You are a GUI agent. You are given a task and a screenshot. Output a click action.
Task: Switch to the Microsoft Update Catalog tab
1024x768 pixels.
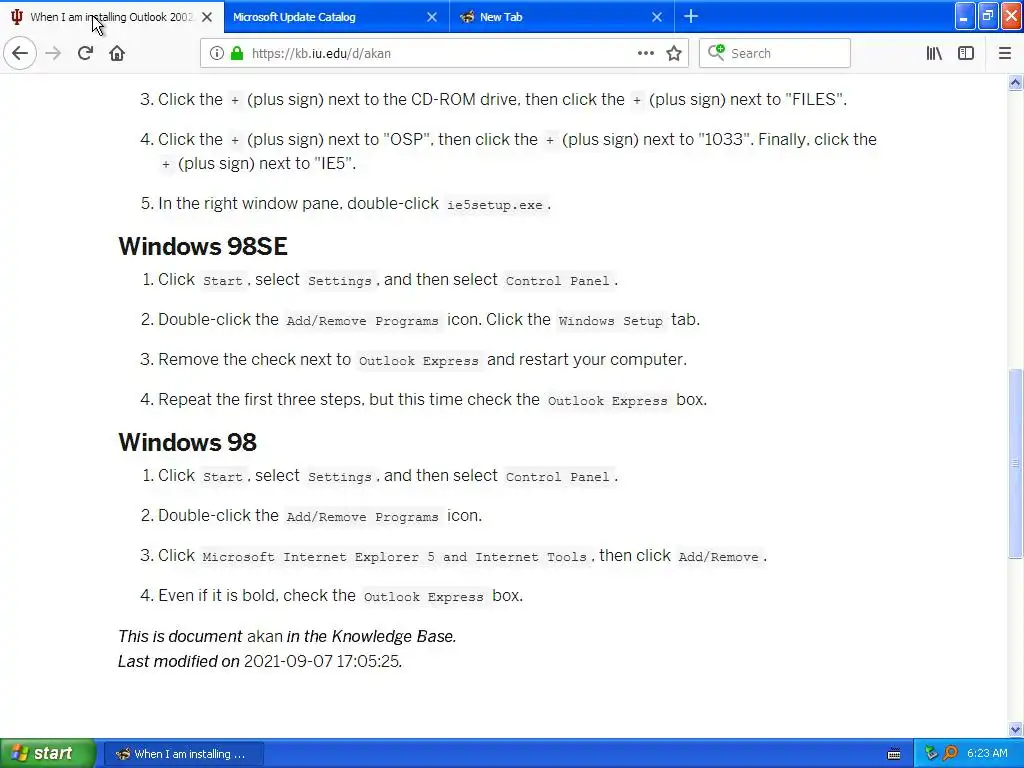tap(325, 17)
